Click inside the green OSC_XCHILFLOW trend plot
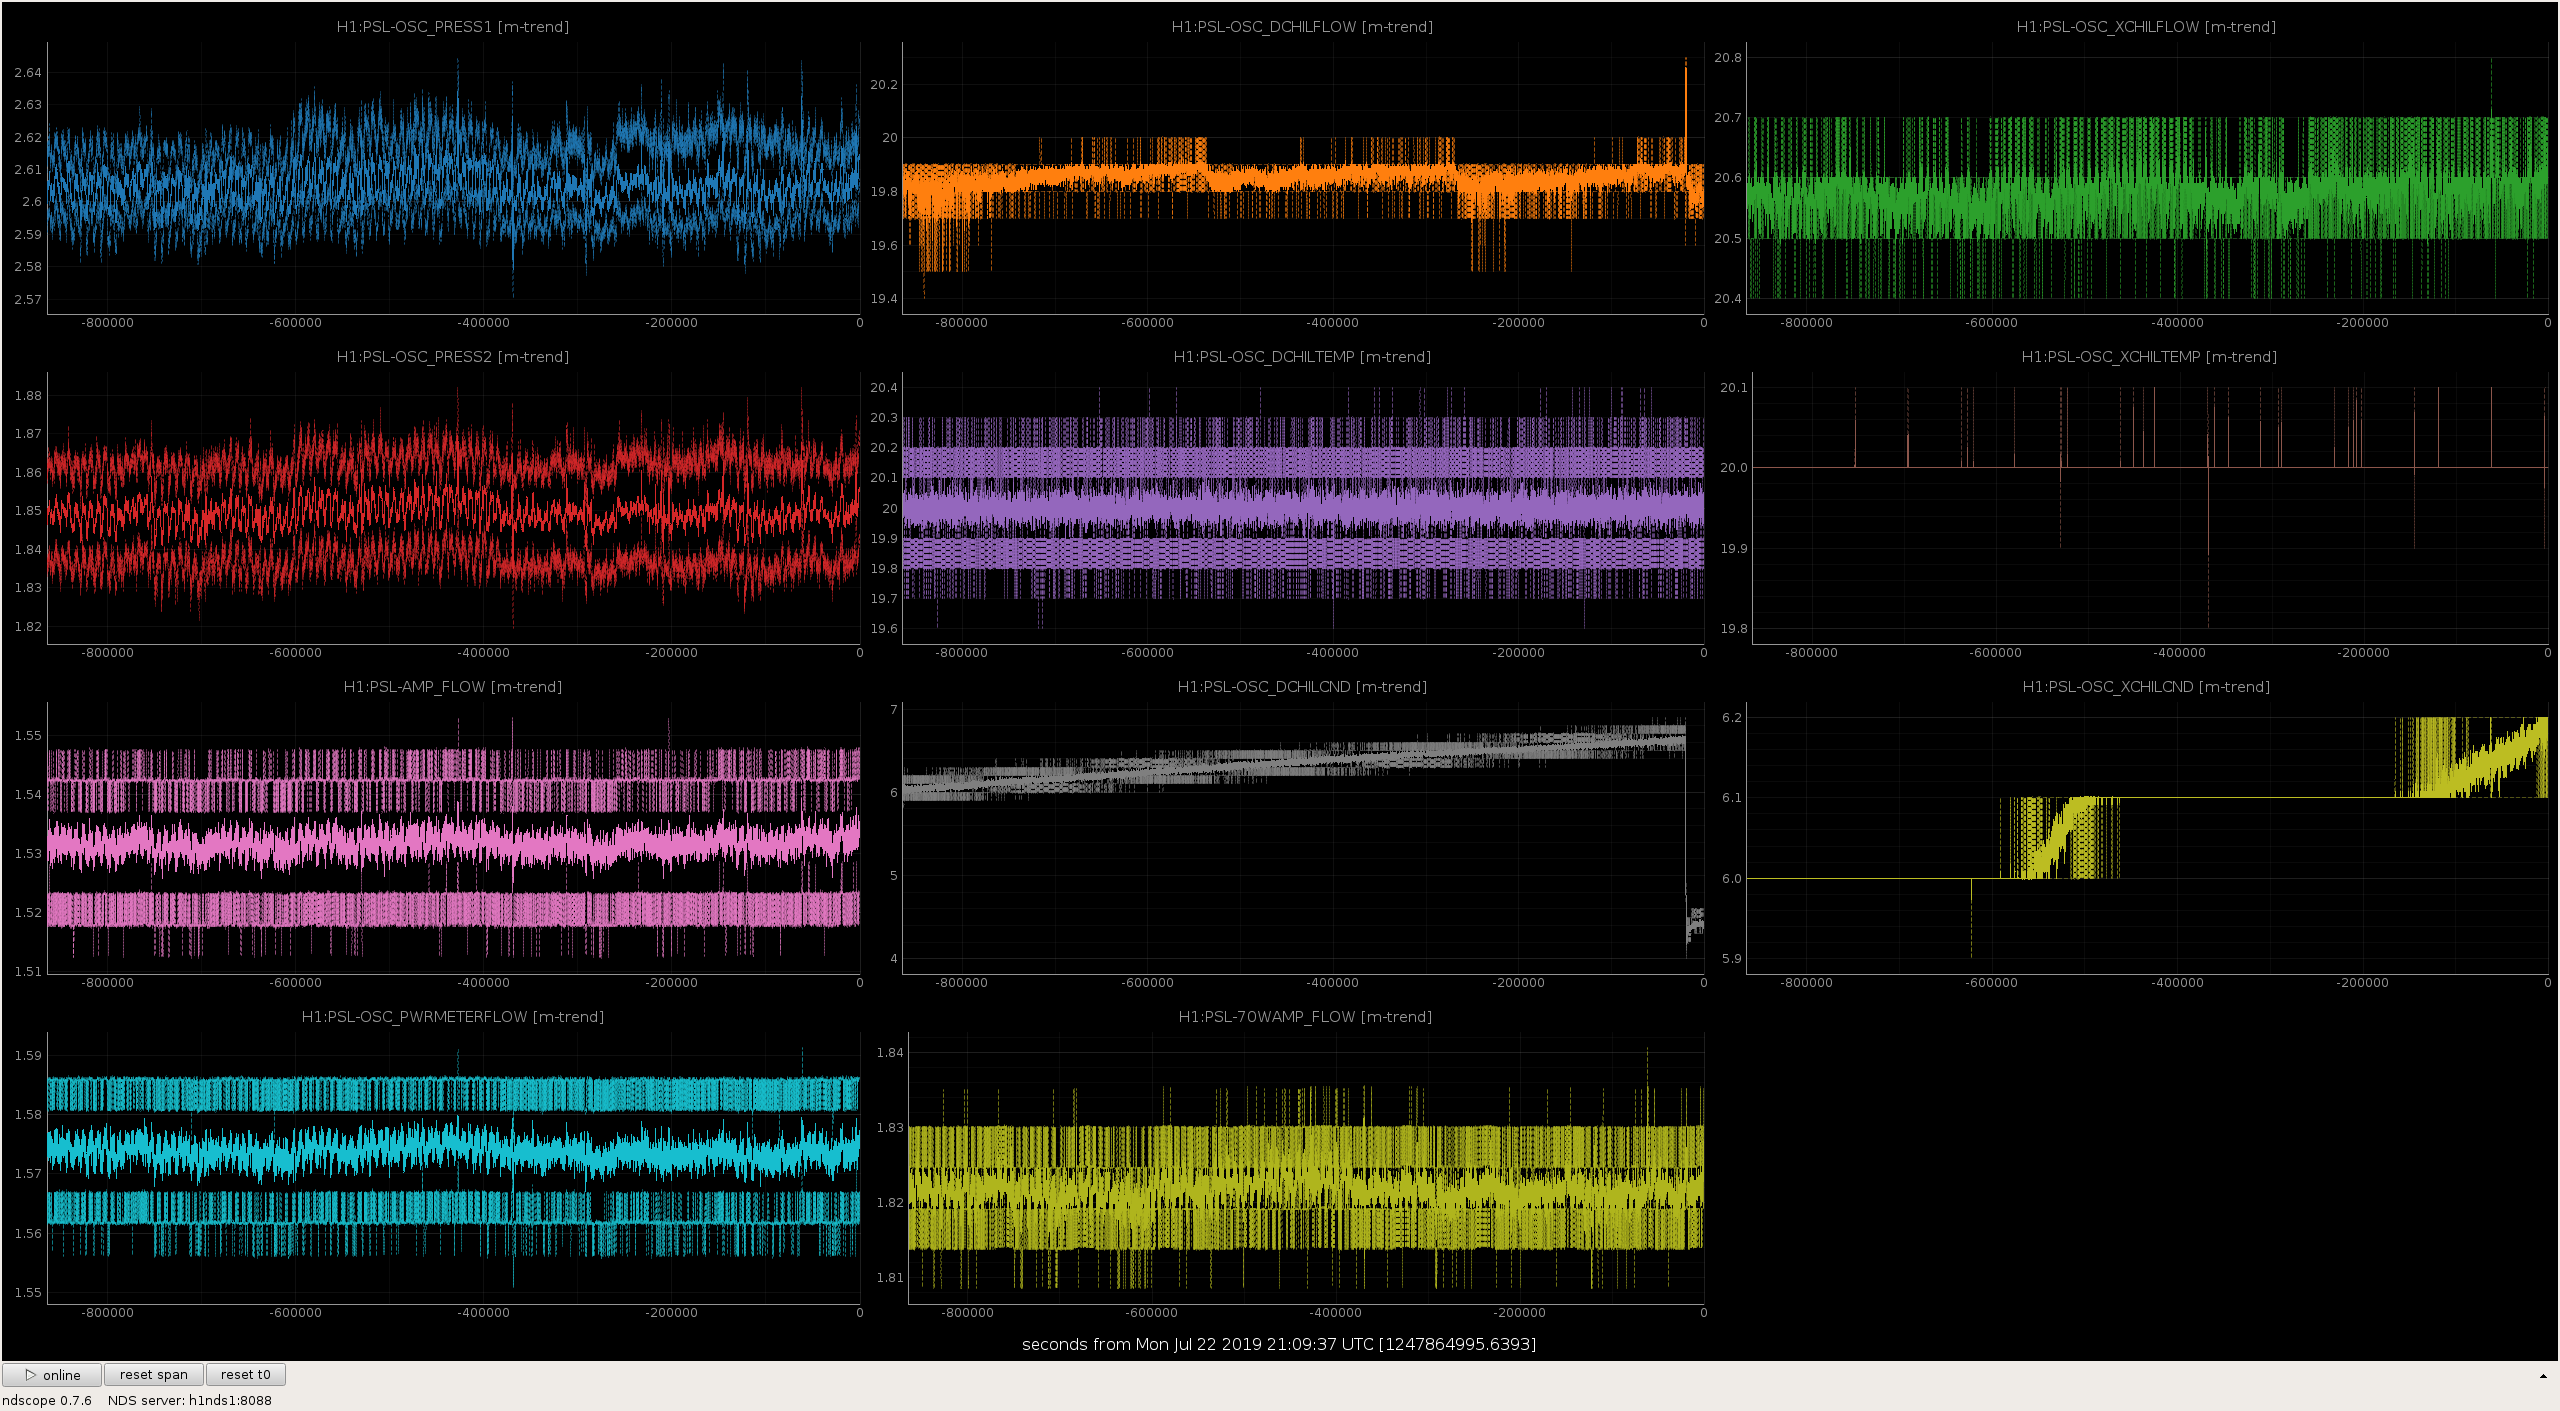This screenshot has height=1411, width=2560. (x=2147, y=178)
